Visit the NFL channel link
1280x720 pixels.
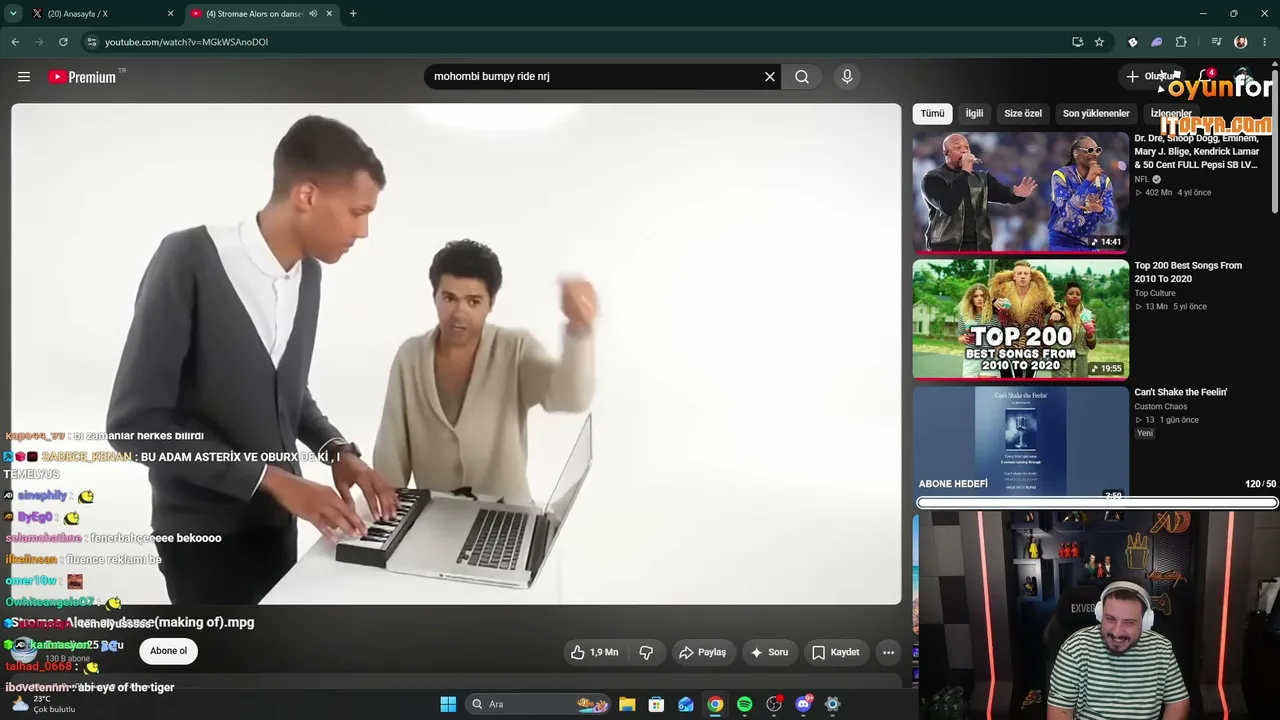tap(1142, 180)
